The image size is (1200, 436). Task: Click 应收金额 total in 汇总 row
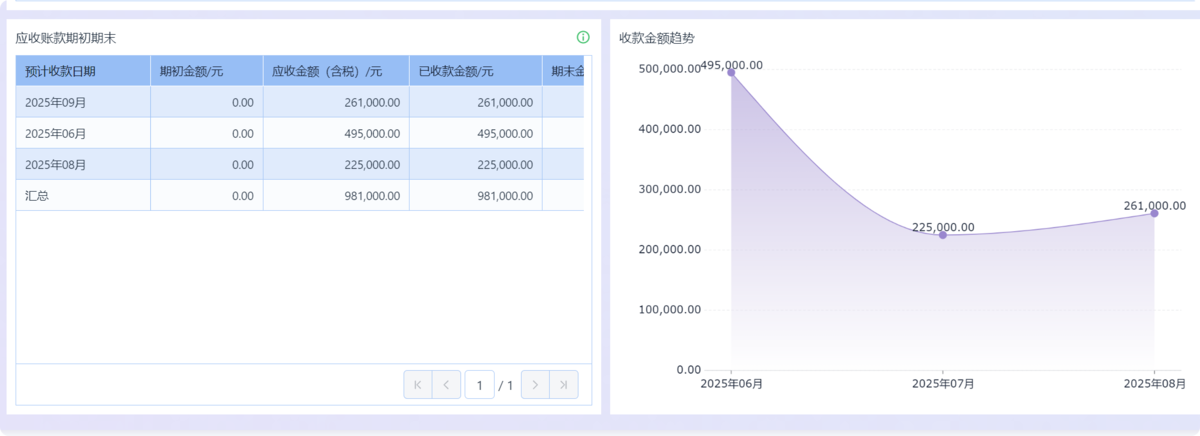point(336,195)
